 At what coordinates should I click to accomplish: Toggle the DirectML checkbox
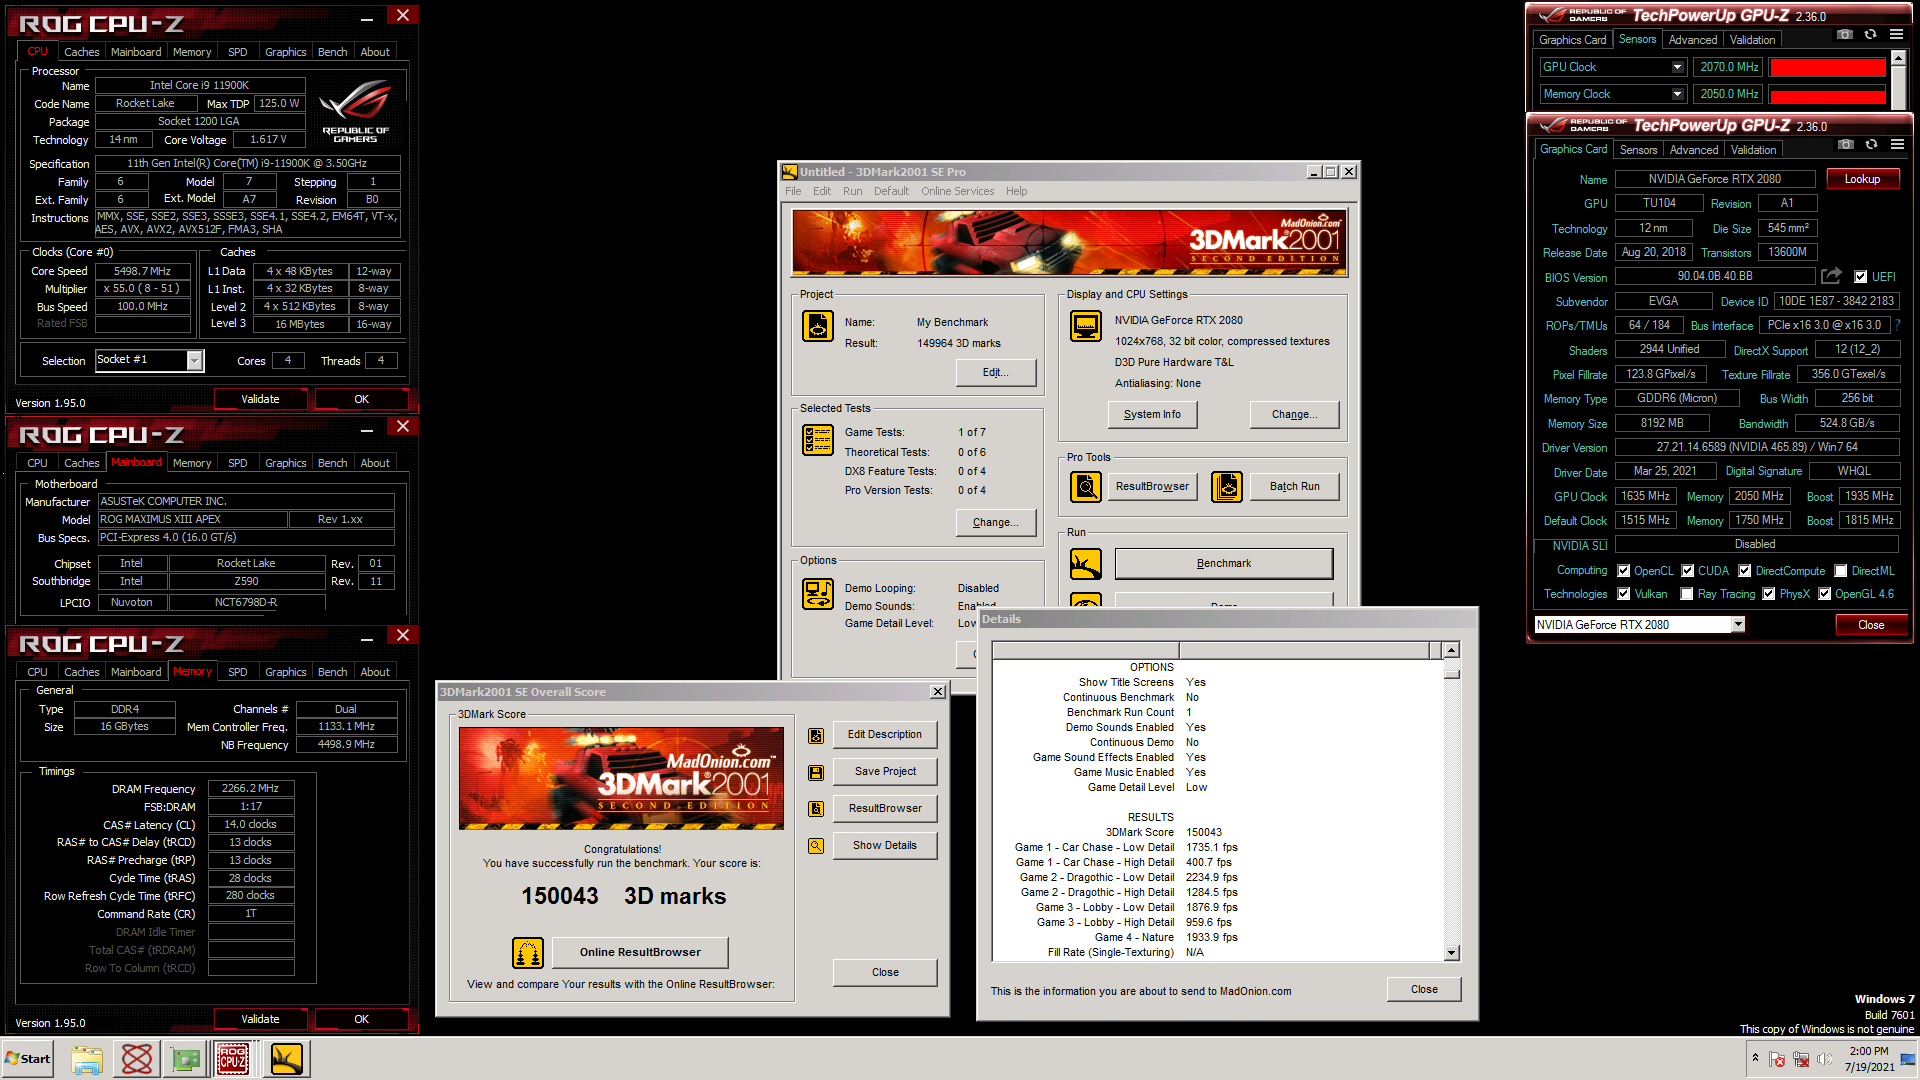(1841, 571)
